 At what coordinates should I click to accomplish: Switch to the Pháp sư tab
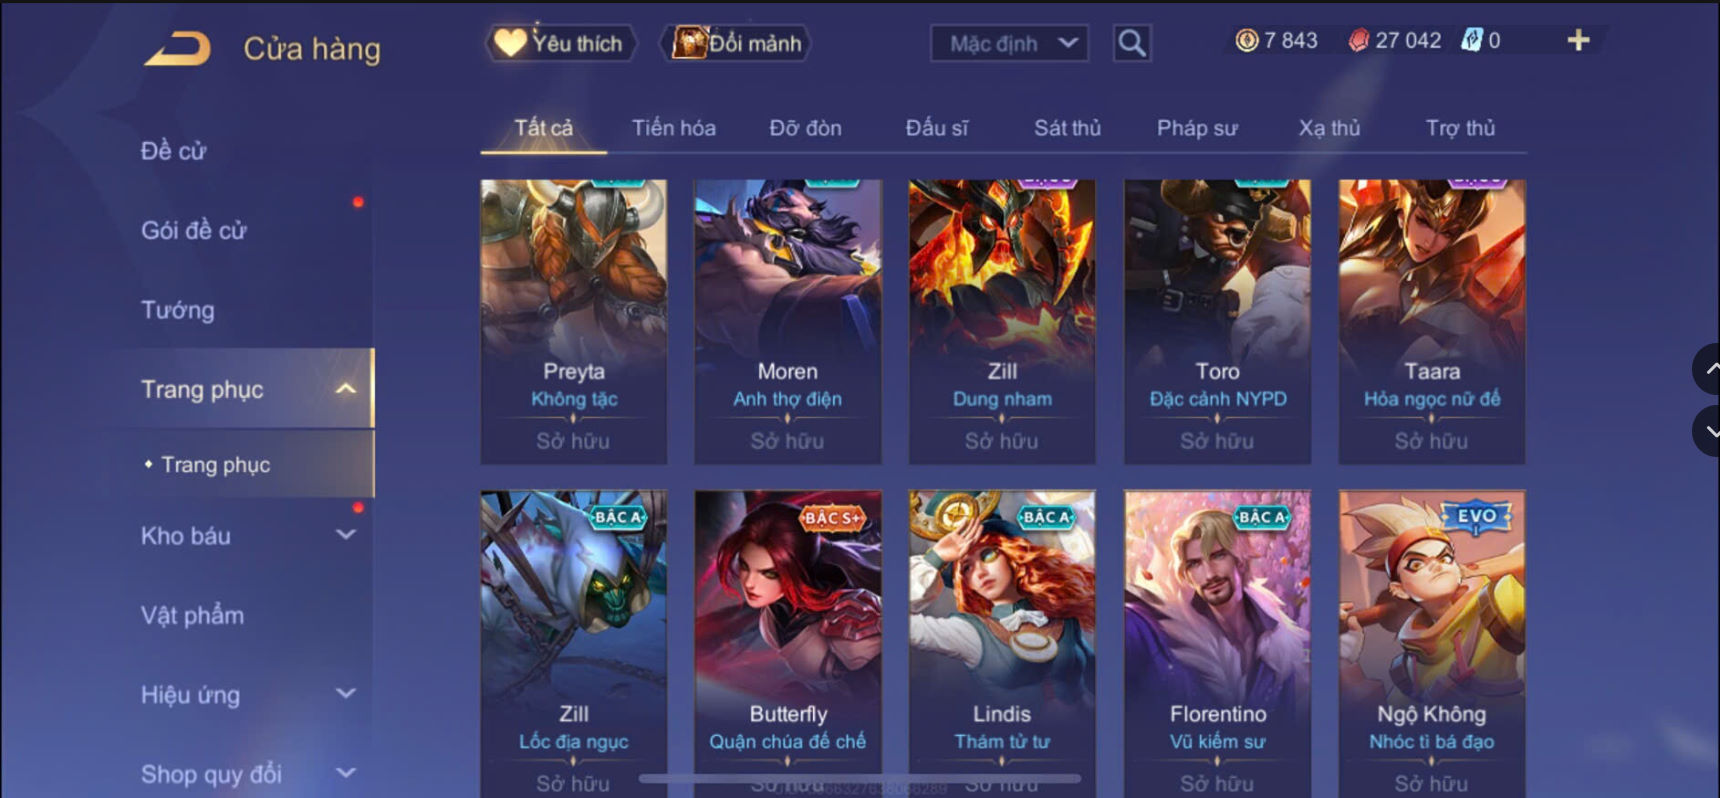pos(1197,128)
